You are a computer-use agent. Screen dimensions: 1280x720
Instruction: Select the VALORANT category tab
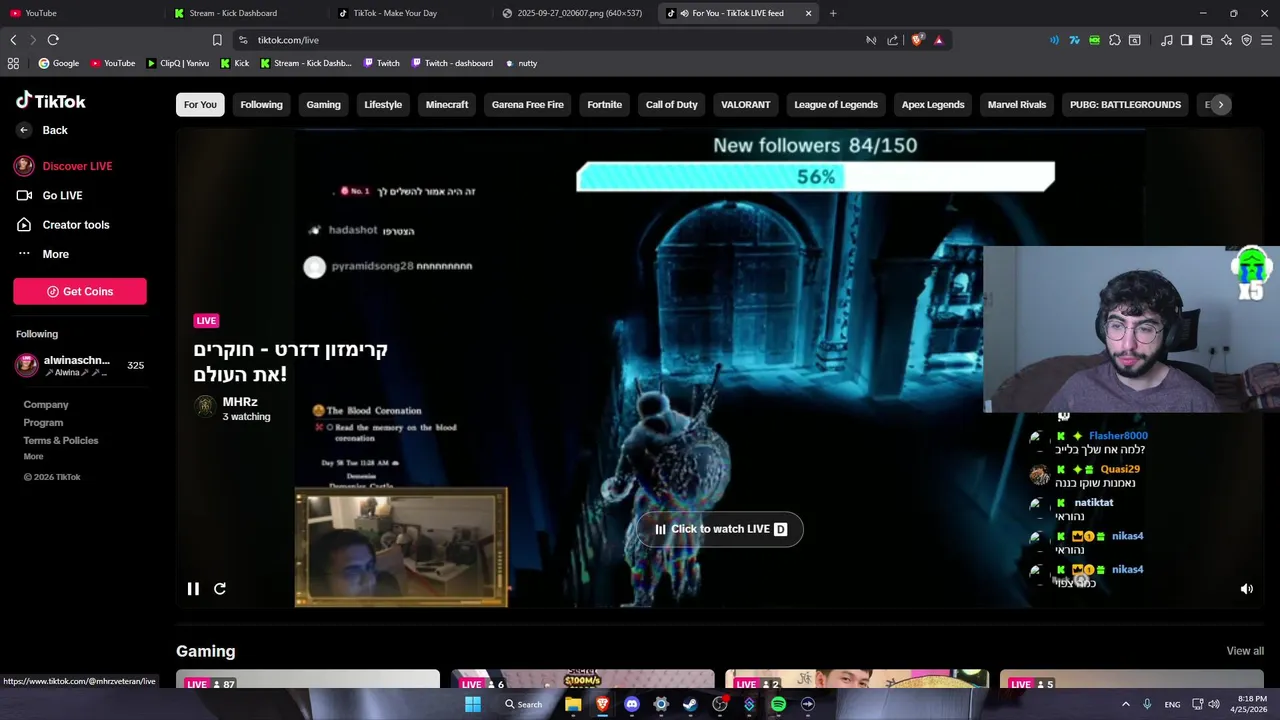[x=746, y=105]
